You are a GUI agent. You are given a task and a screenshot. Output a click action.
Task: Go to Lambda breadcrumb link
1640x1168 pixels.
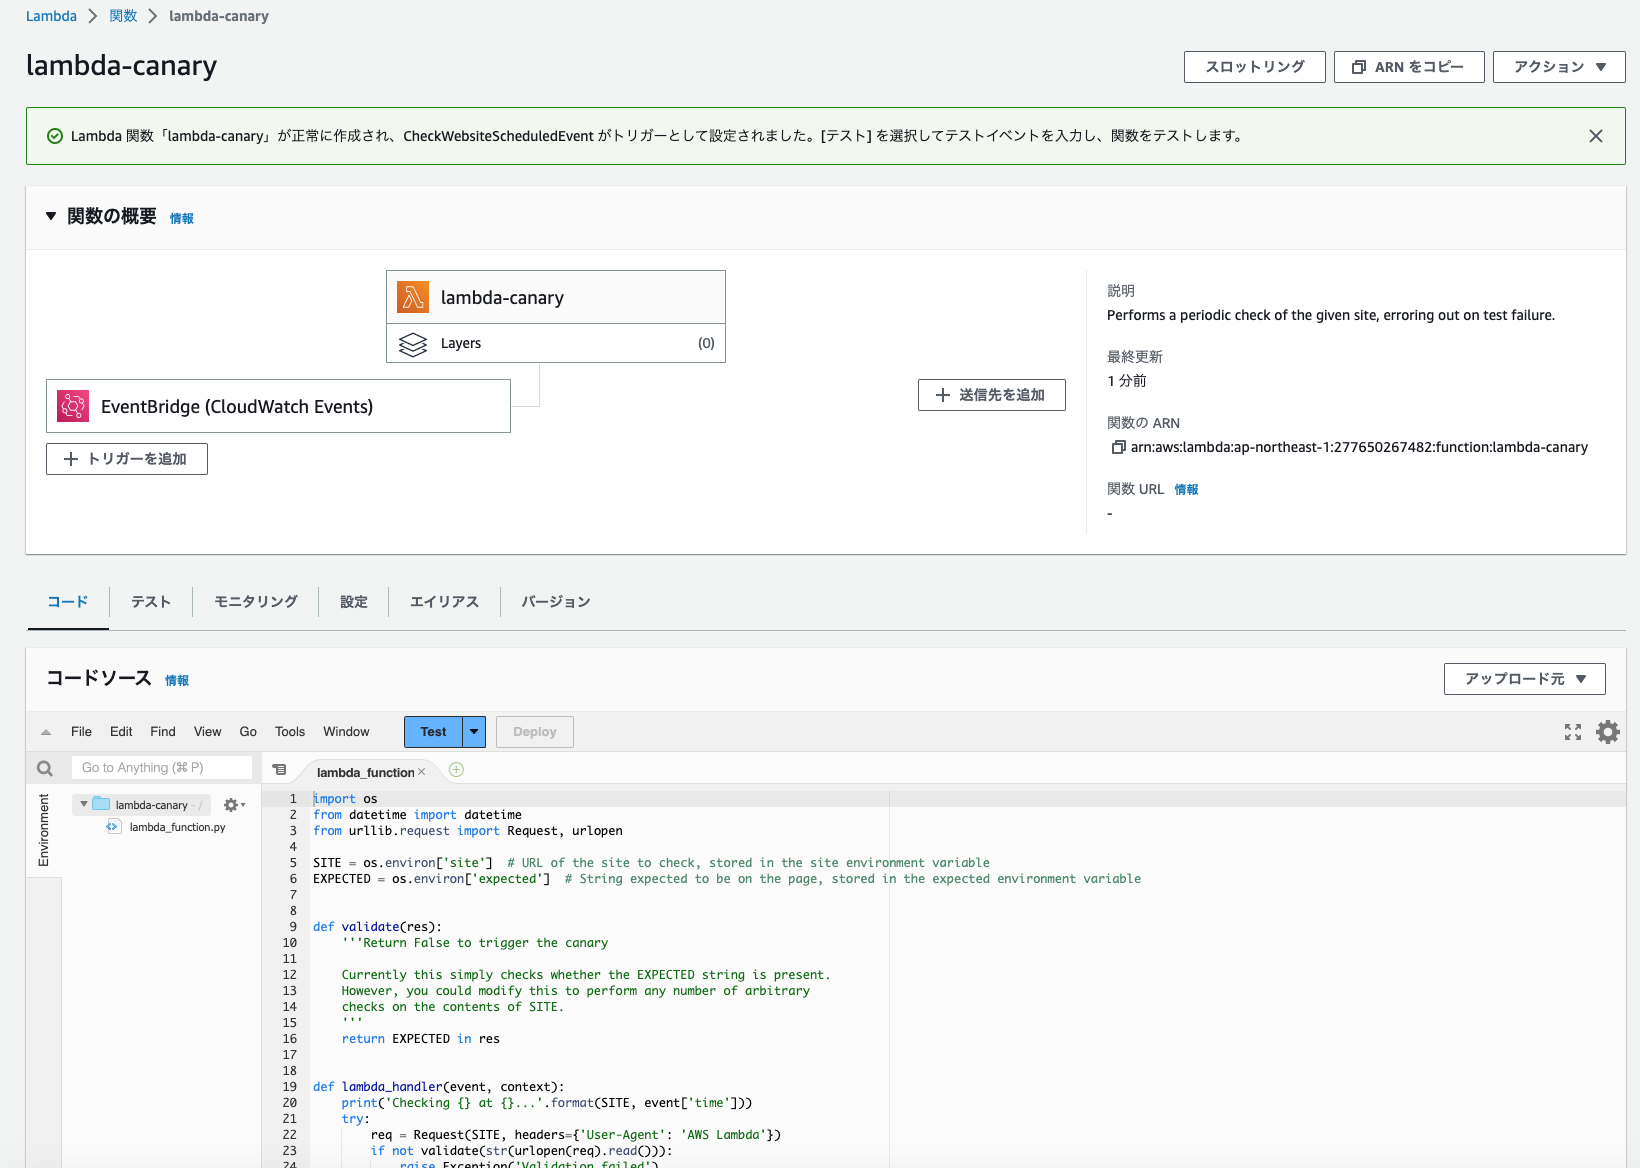click(x=51, y=16)
